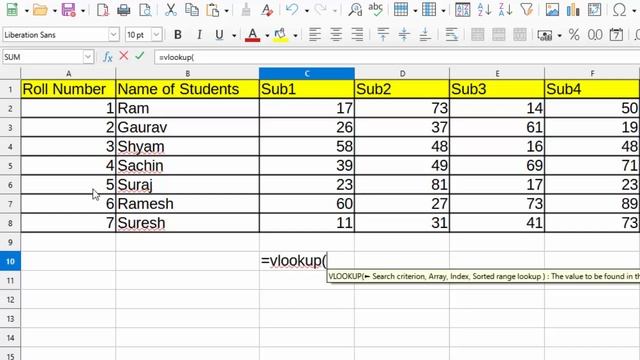640x360 pixels.
Task: Open currency format dropdown arrow
Action: coord(560,36)
